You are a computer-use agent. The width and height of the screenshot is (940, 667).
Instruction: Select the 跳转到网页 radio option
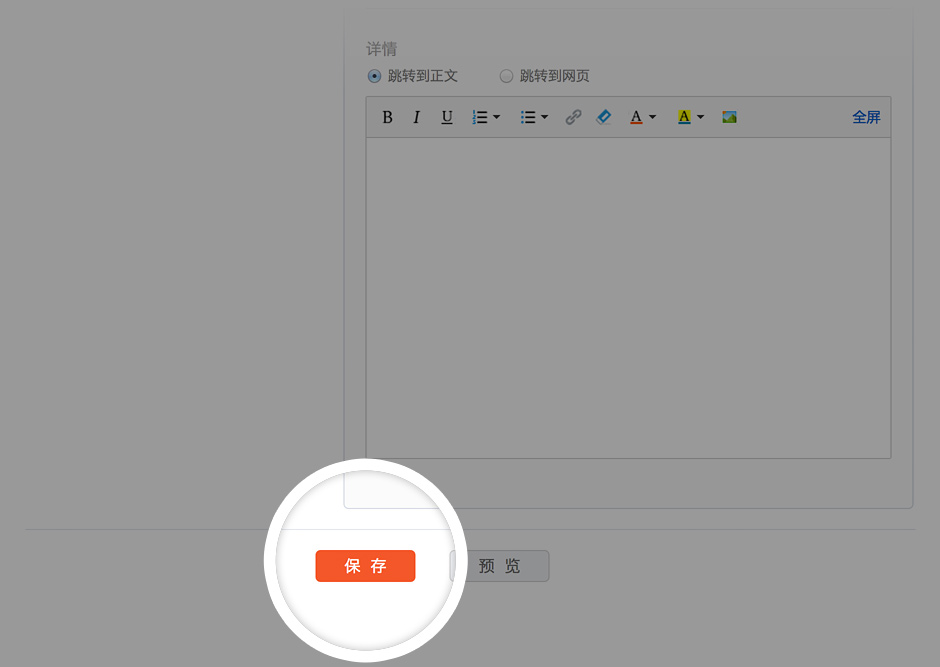[x=507, y=76]
